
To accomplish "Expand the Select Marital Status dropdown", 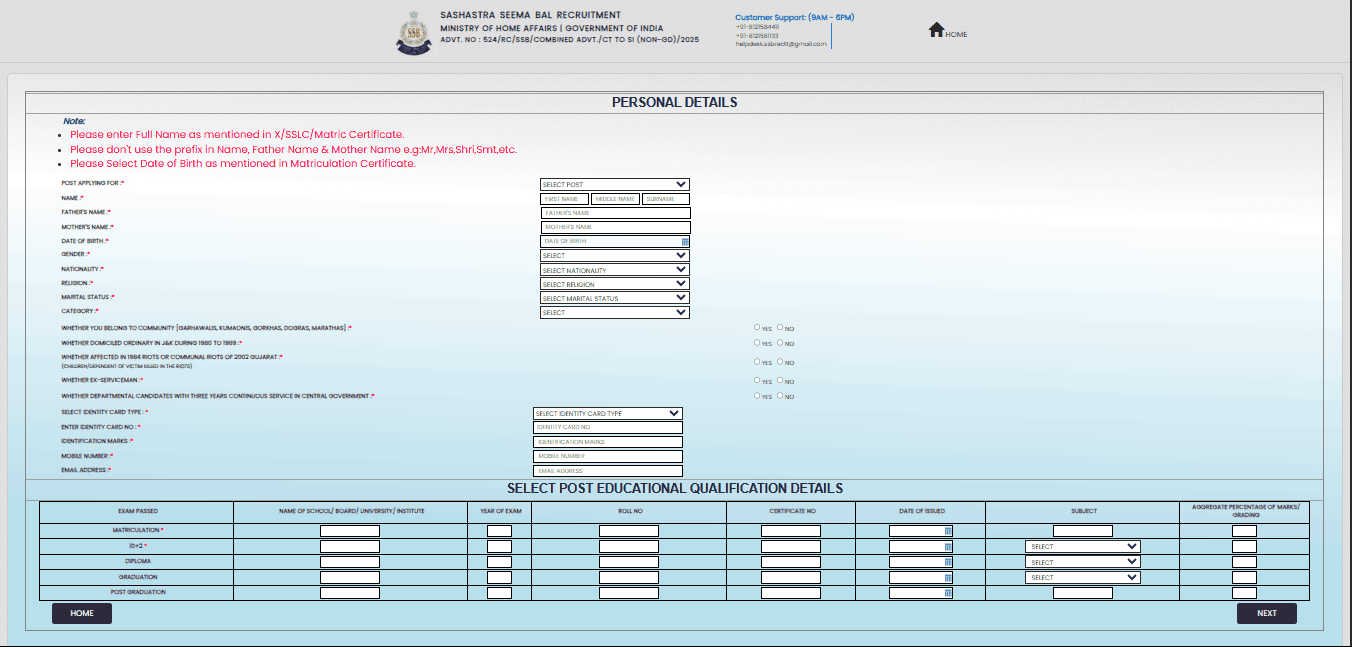I will click(614, 298).
